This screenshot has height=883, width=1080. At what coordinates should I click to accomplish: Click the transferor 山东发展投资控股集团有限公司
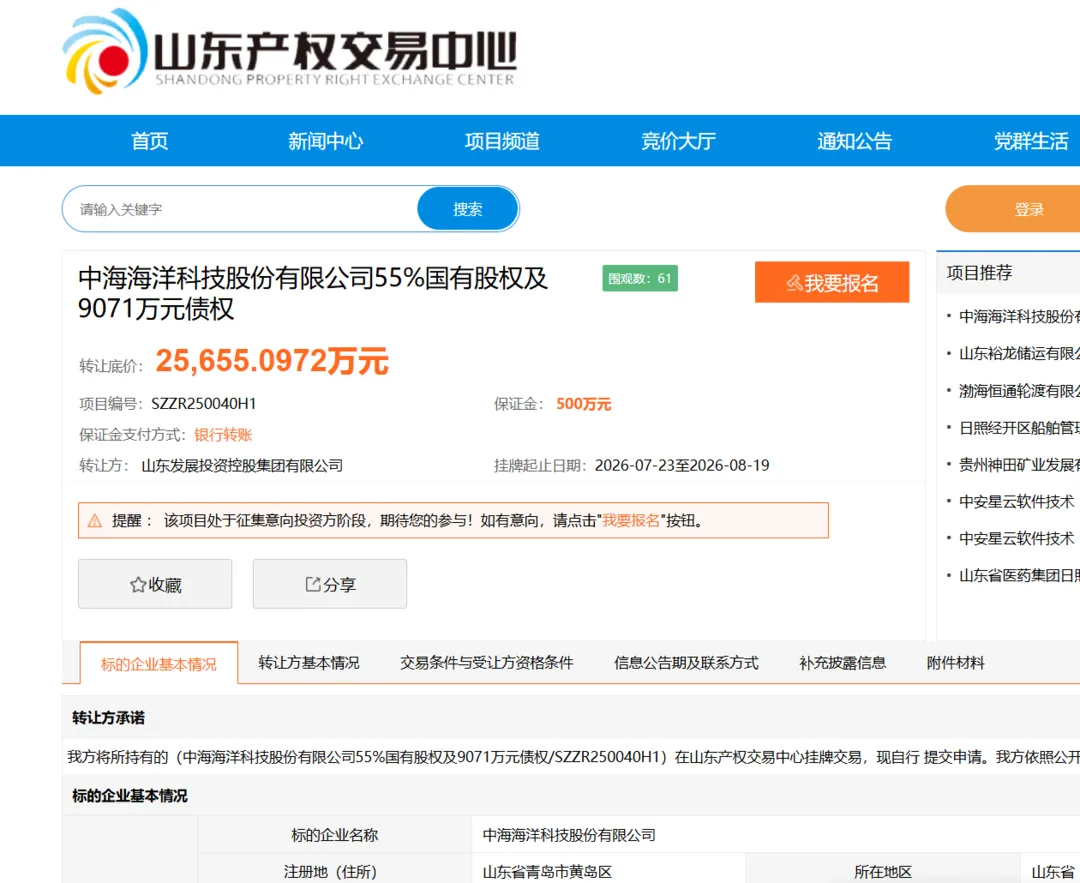[x=242, y=466]
